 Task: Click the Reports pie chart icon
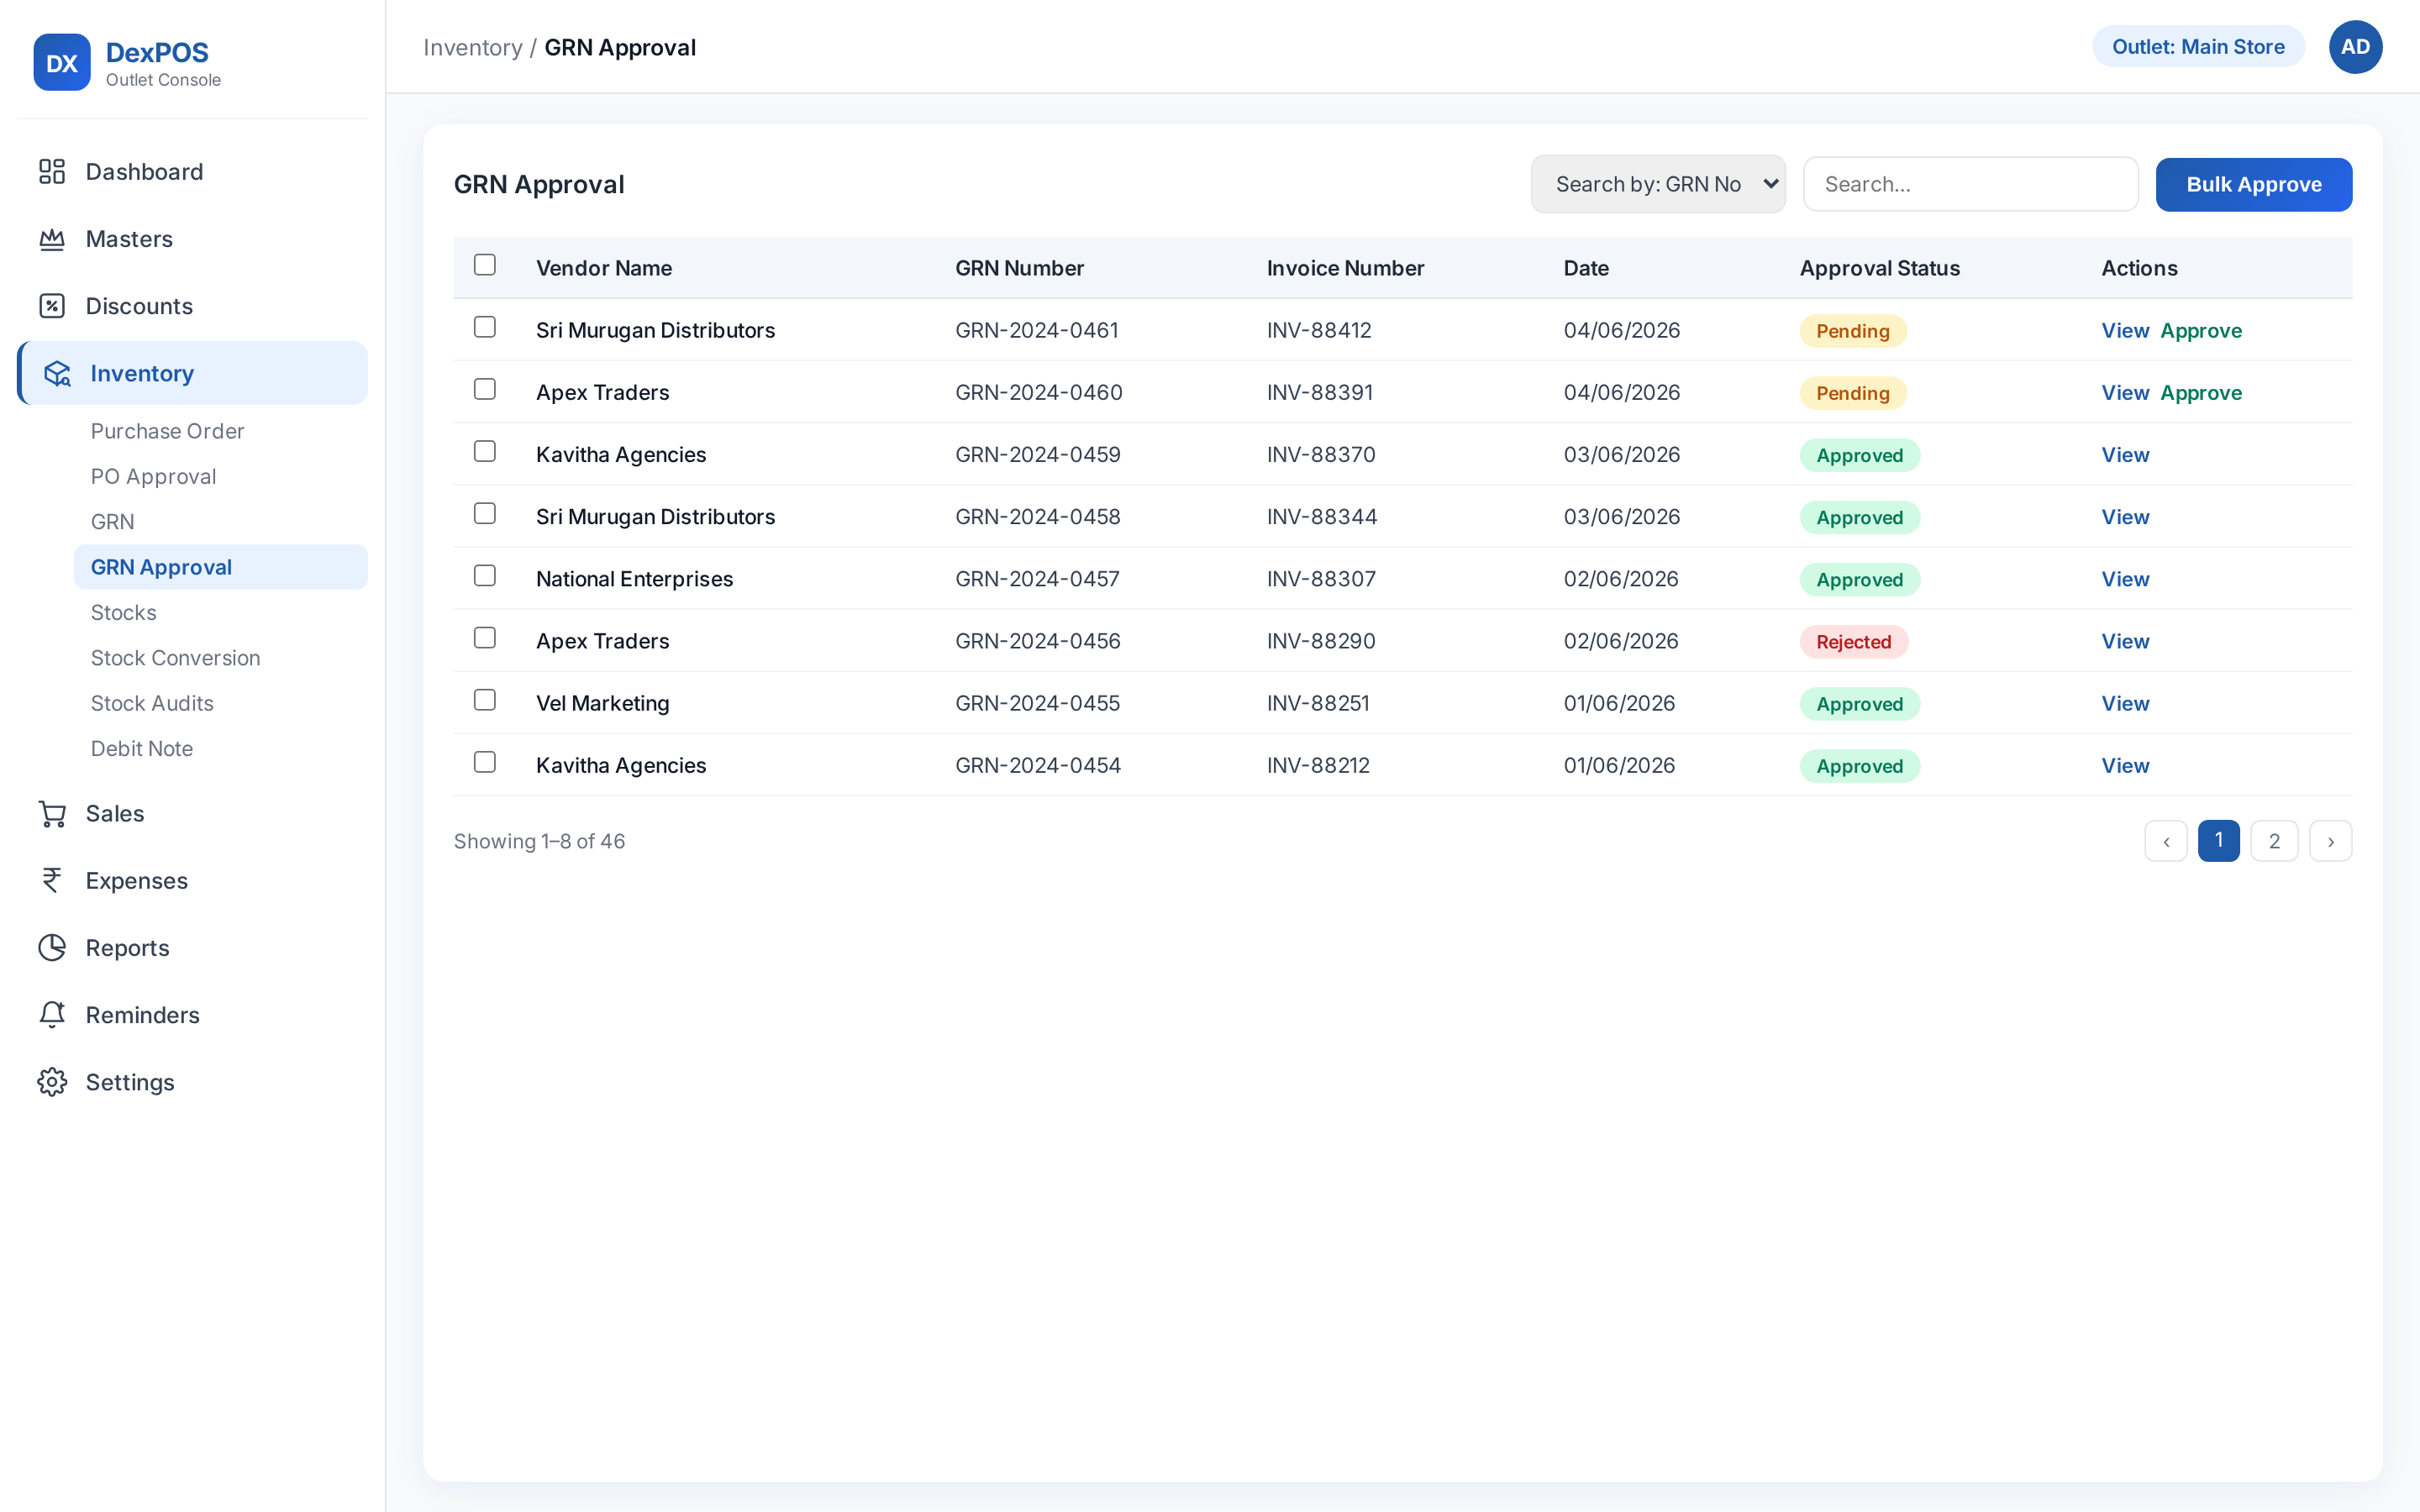tap(52, 948)
